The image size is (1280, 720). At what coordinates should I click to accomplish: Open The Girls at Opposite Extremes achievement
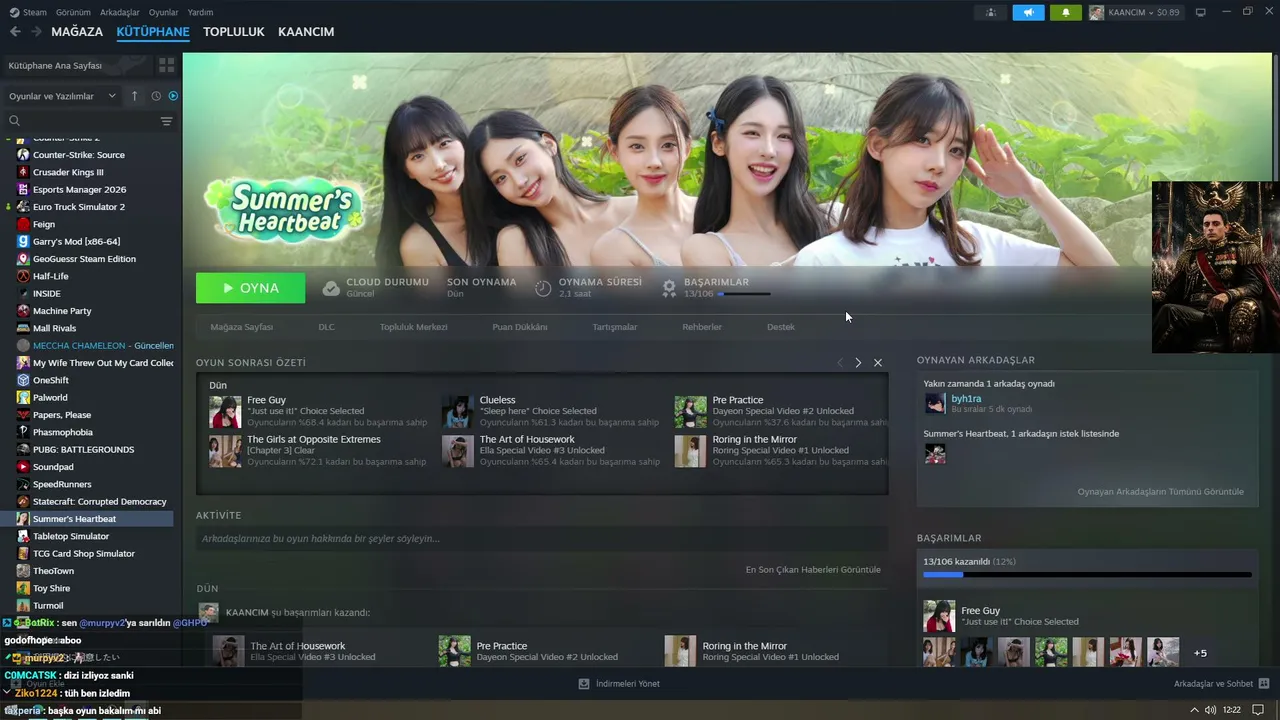coord(225,451)
